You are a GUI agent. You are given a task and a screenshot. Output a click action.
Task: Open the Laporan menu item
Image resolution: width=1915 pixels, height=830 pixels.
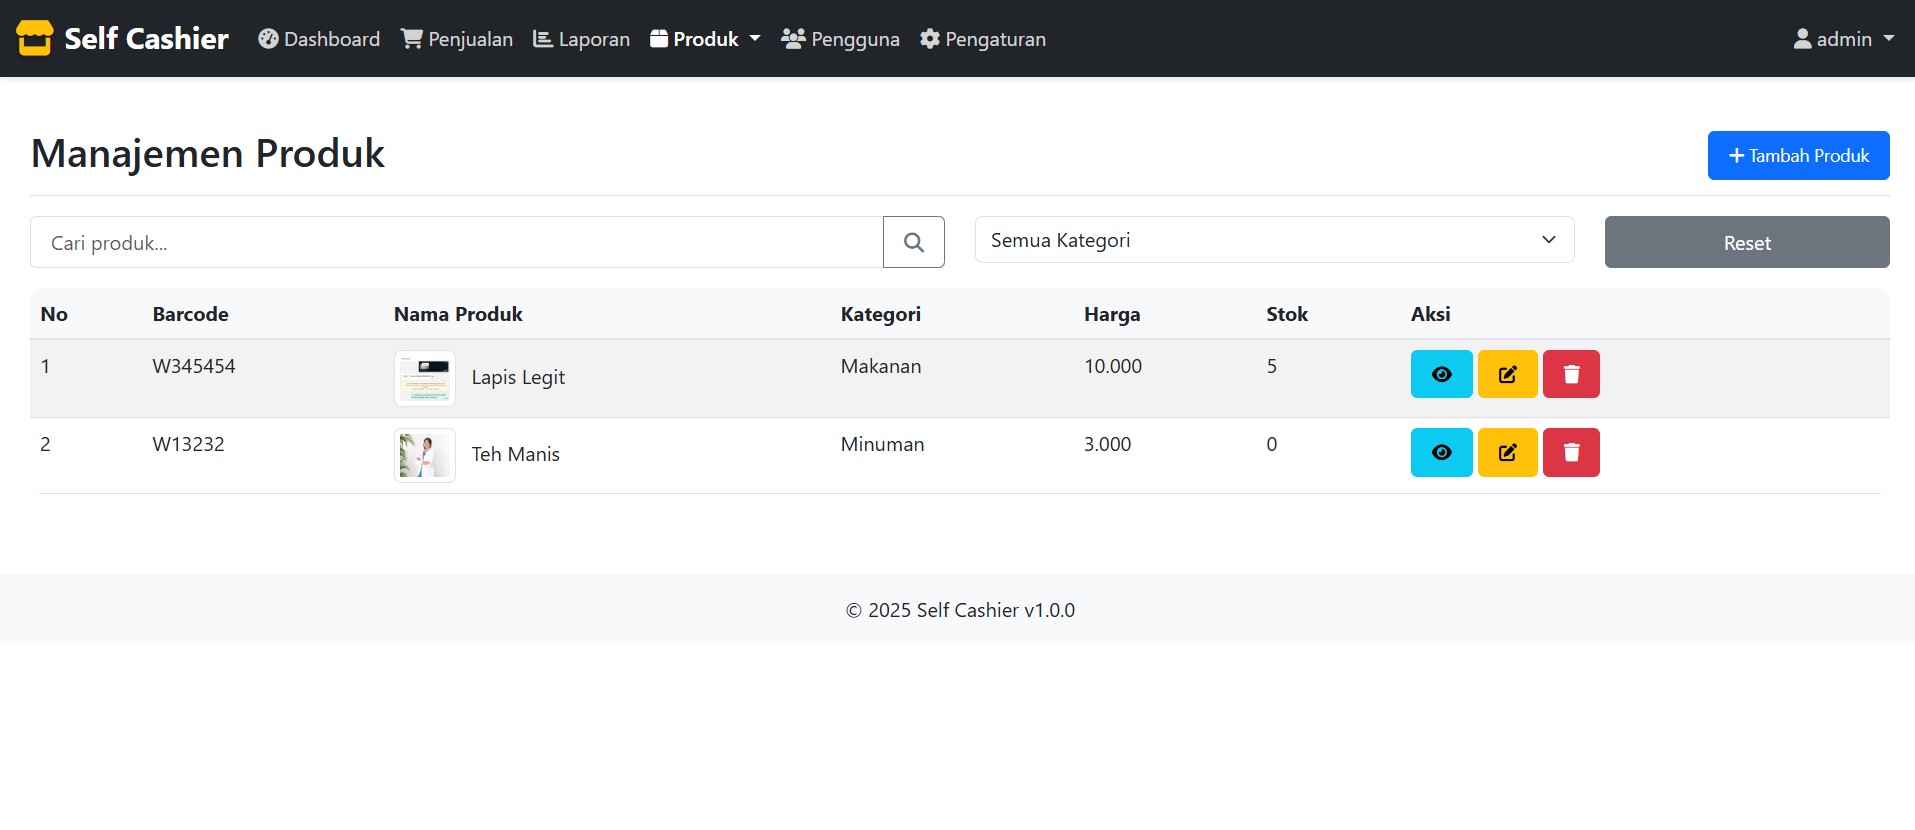tap(581, 39)
